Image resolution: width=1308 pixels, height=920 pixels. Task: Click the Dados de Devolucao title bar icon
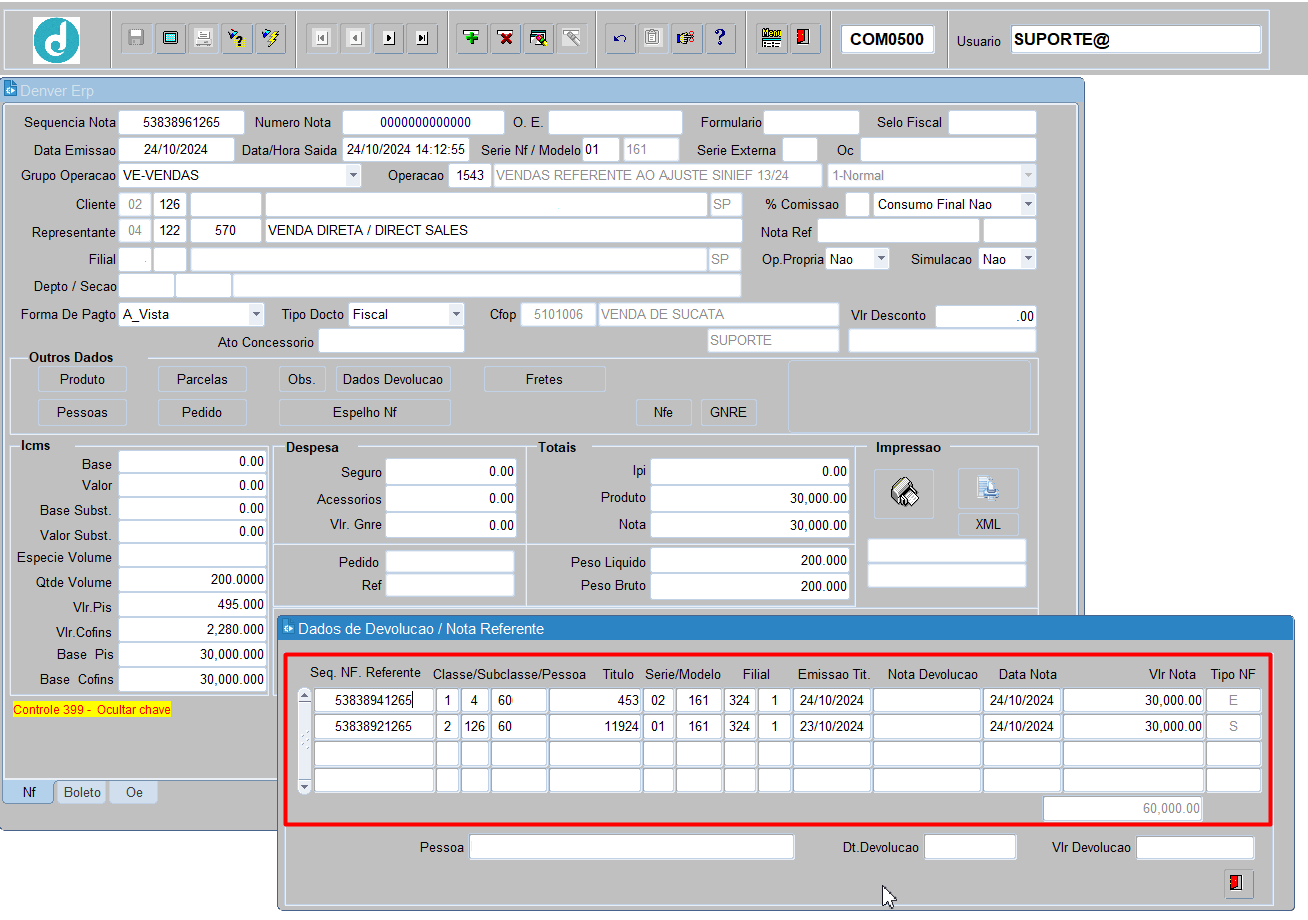pyautogui.click(x=288, y=628)
